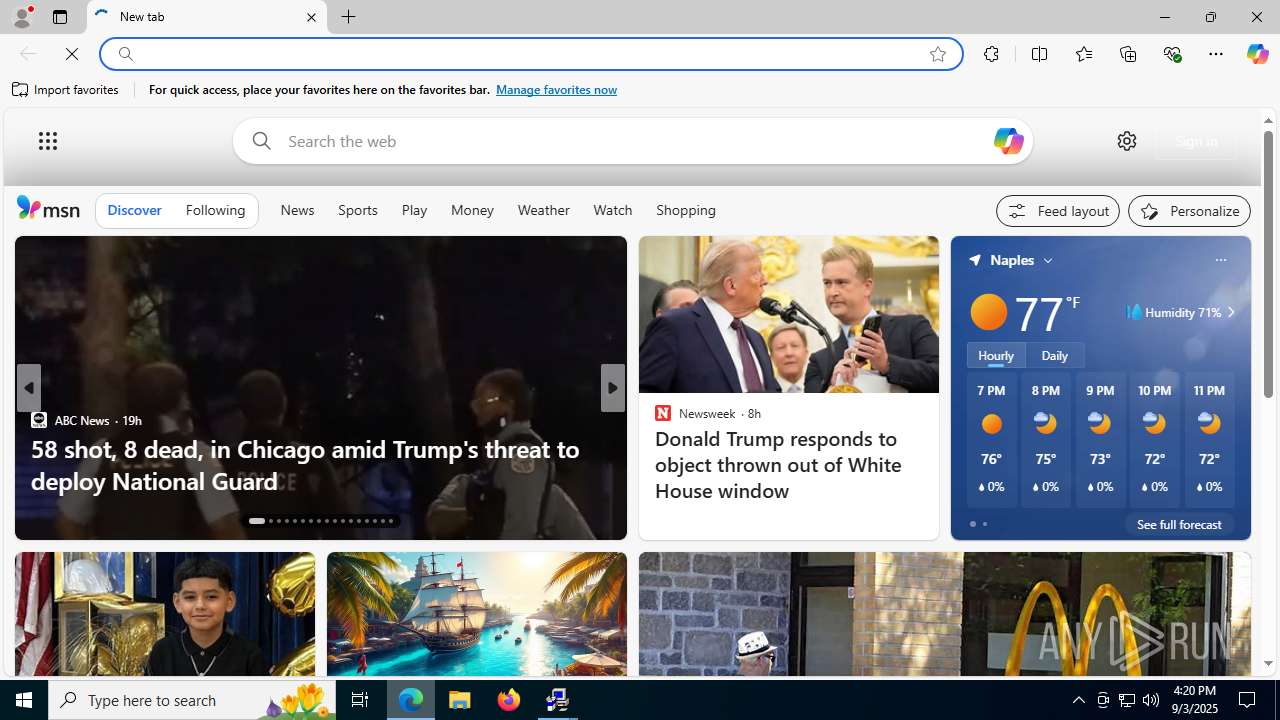Stop loading the page

(72, 54)
